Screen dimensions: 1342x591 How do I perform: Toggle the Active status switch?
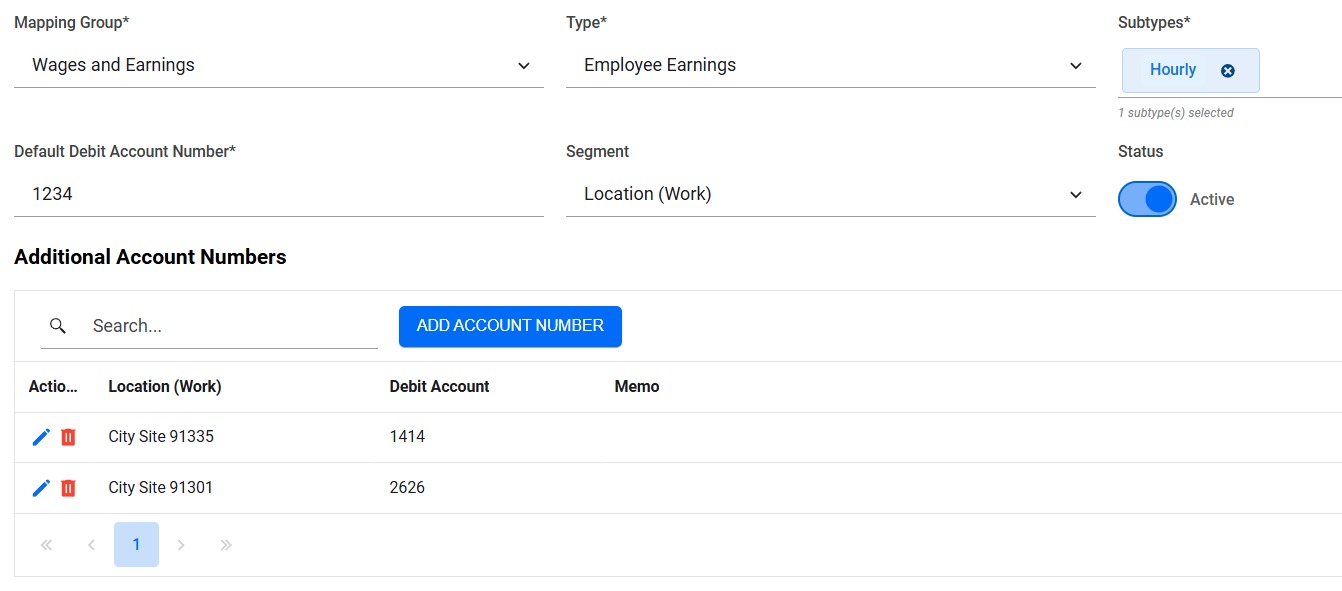(1147, 199)
